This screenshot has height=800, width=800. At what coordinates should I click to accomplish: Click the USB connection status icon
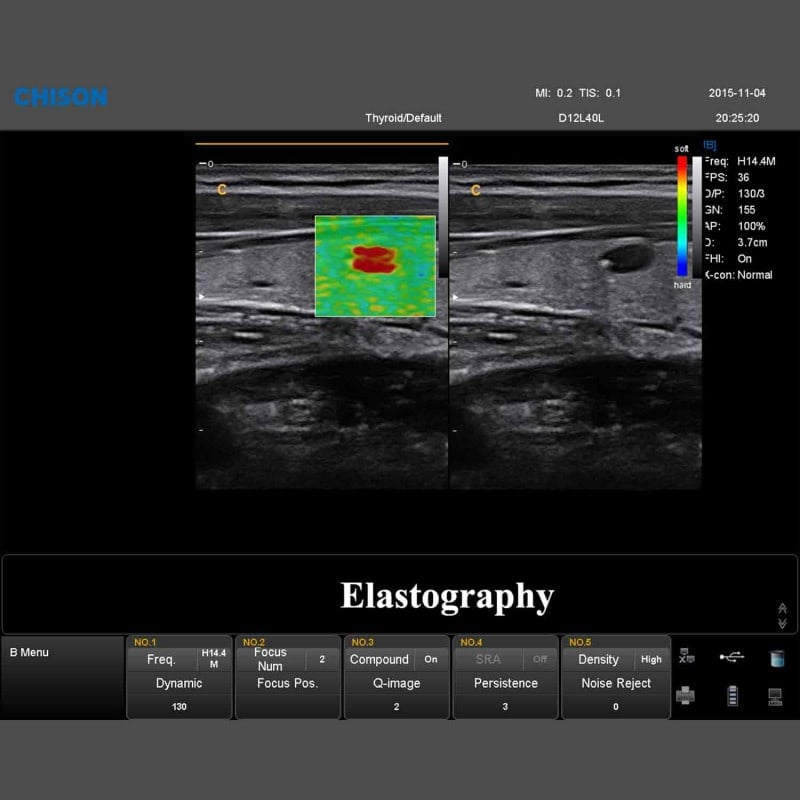pos(730,657)
